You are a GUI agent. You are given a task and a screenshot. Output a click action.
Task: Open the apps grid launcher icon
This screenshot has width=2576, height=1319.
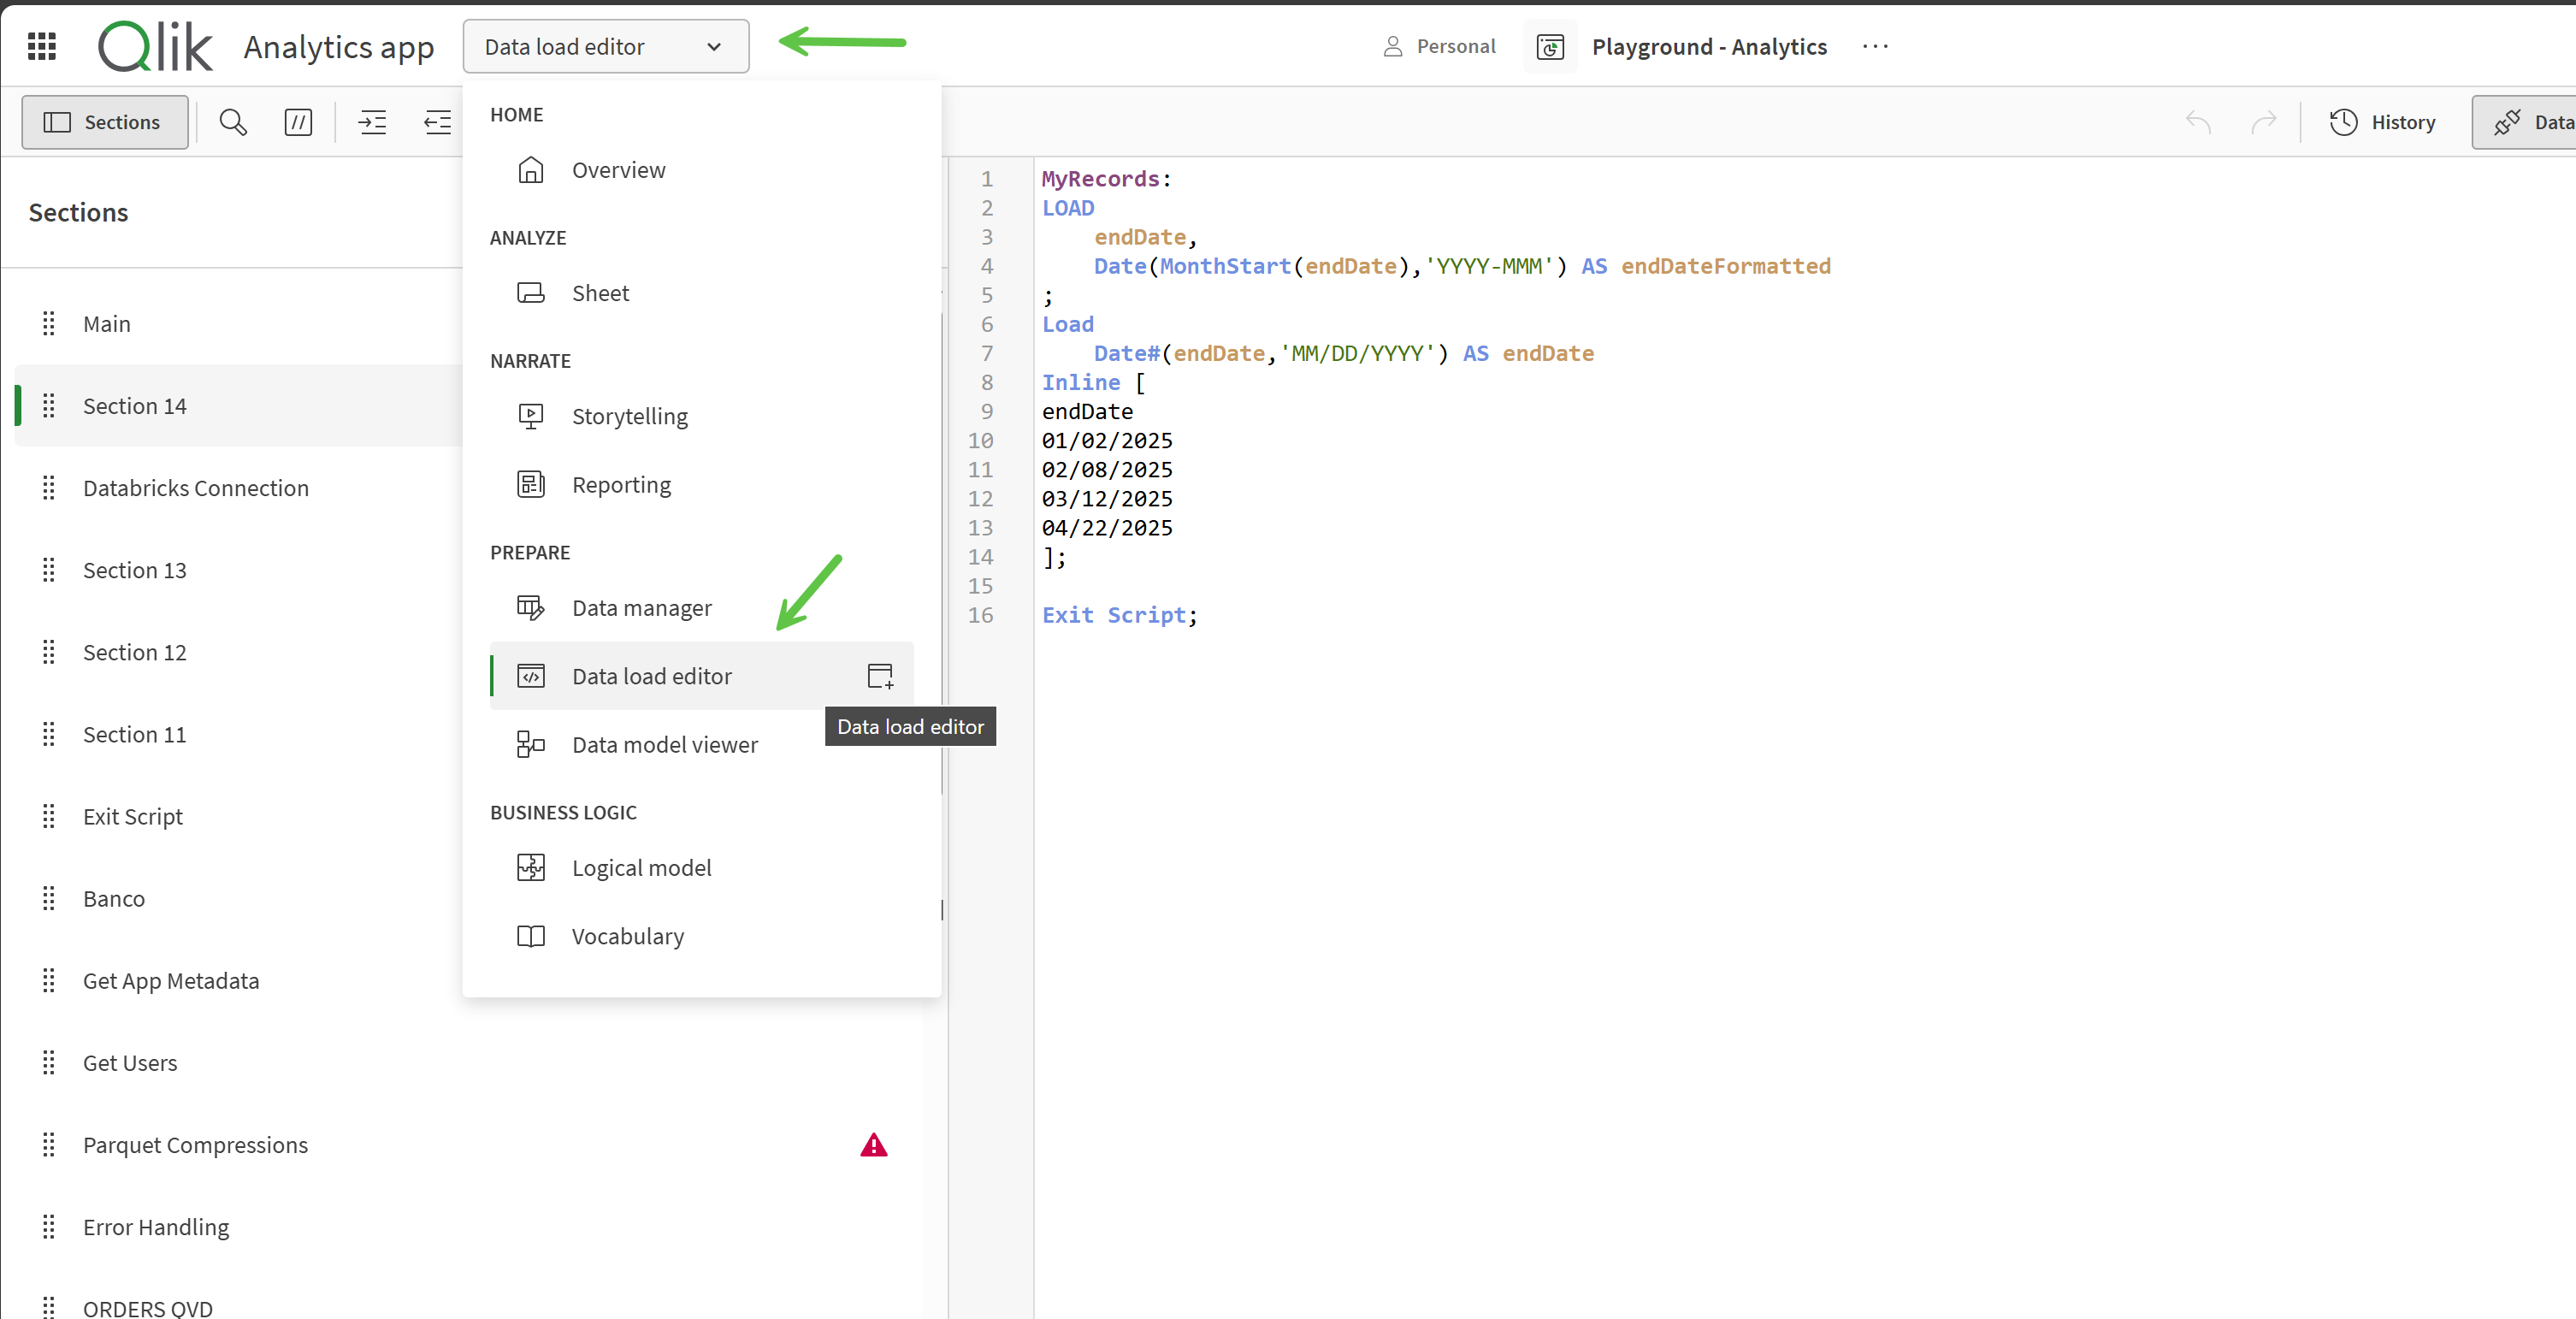(x=41, y=46)
